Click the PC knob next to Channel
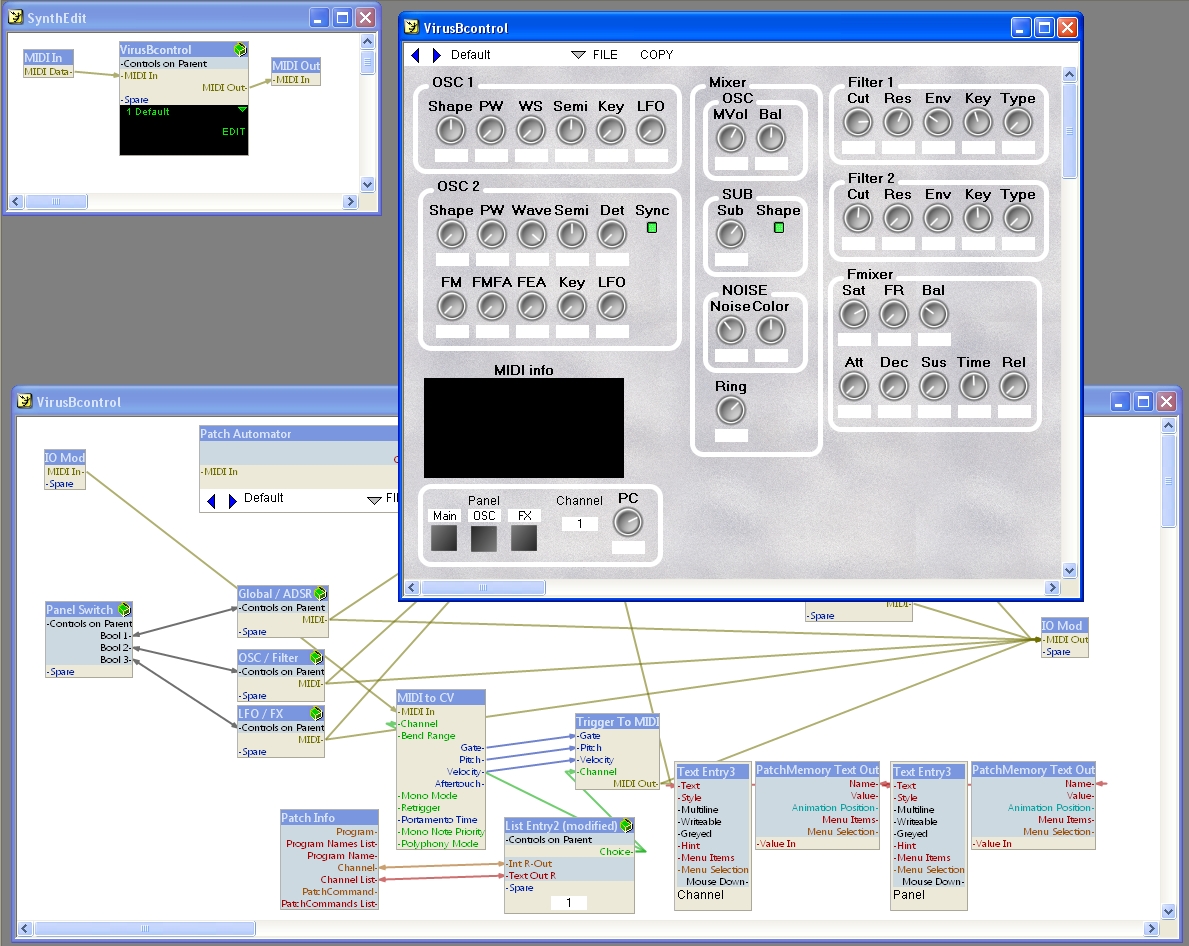The height and width of the screenshot is (946, 1189). (628, 522)
